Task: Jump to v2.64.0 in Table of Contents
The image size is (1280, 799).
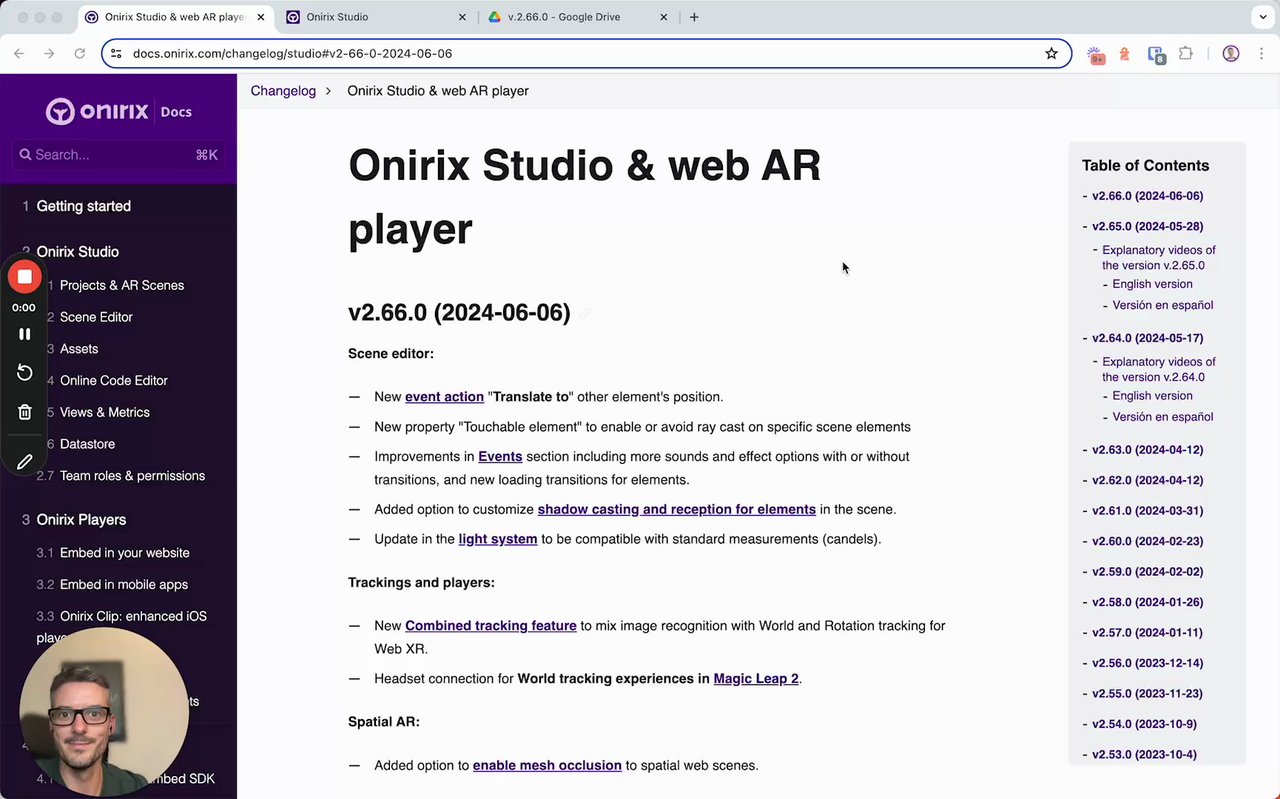Action: (x=1147, y=338)
